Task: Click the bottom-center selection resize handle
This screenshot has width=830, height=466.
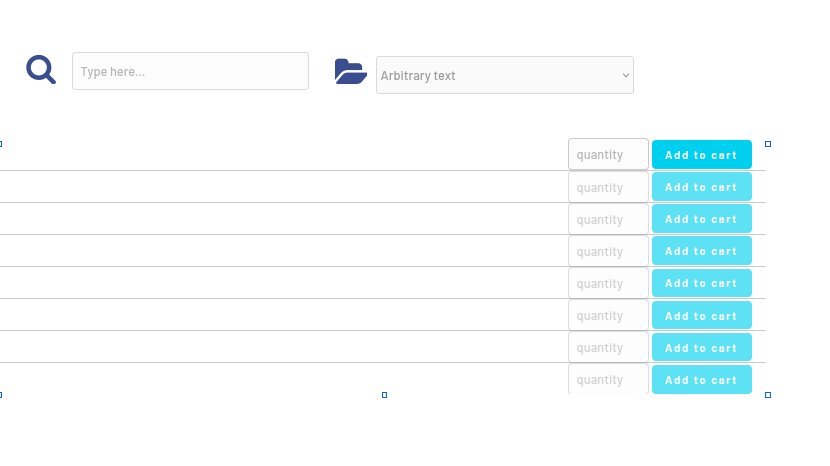Action: coord(384,395)
